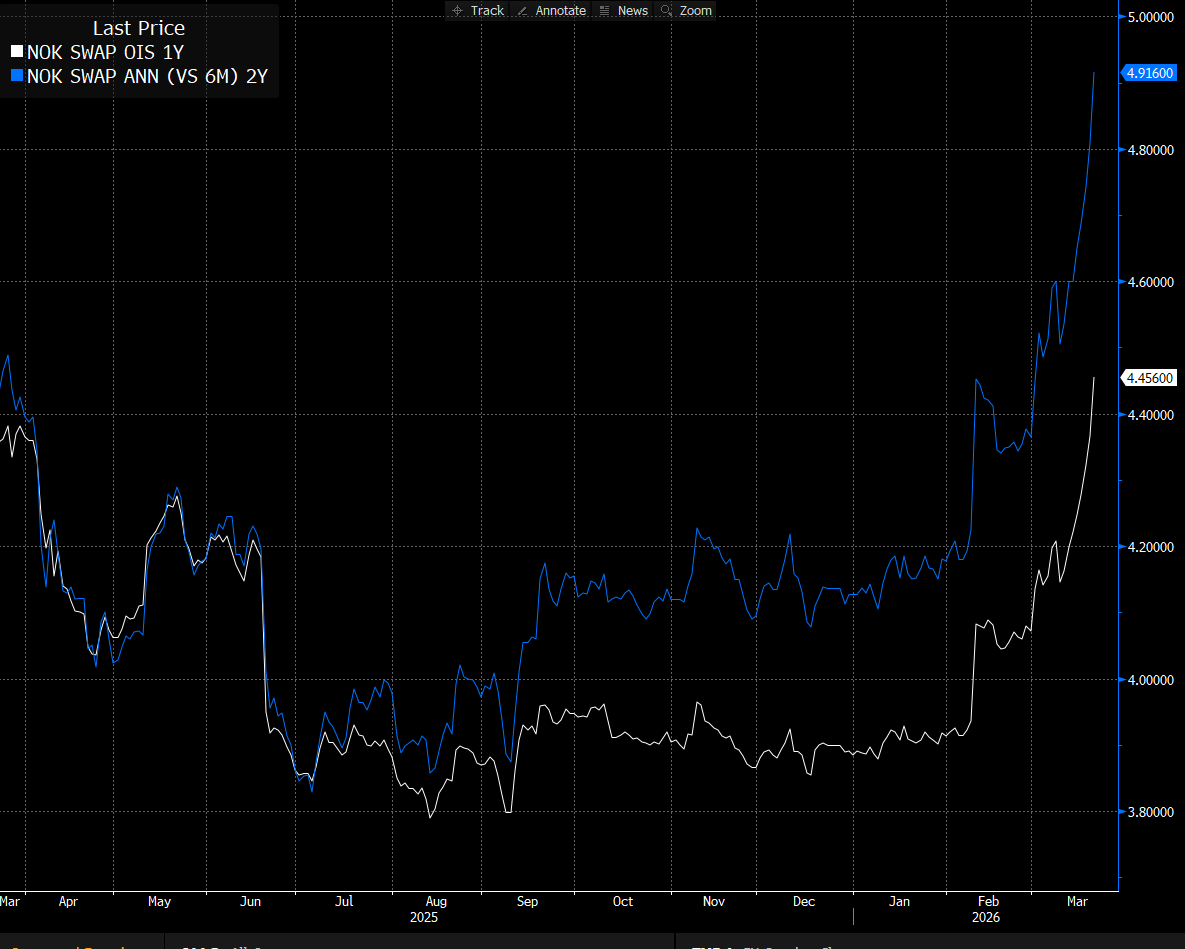Click the white 4.45600 last price tag
1185x949 pixels.
pyautogui.click(x=1149, y=378)
